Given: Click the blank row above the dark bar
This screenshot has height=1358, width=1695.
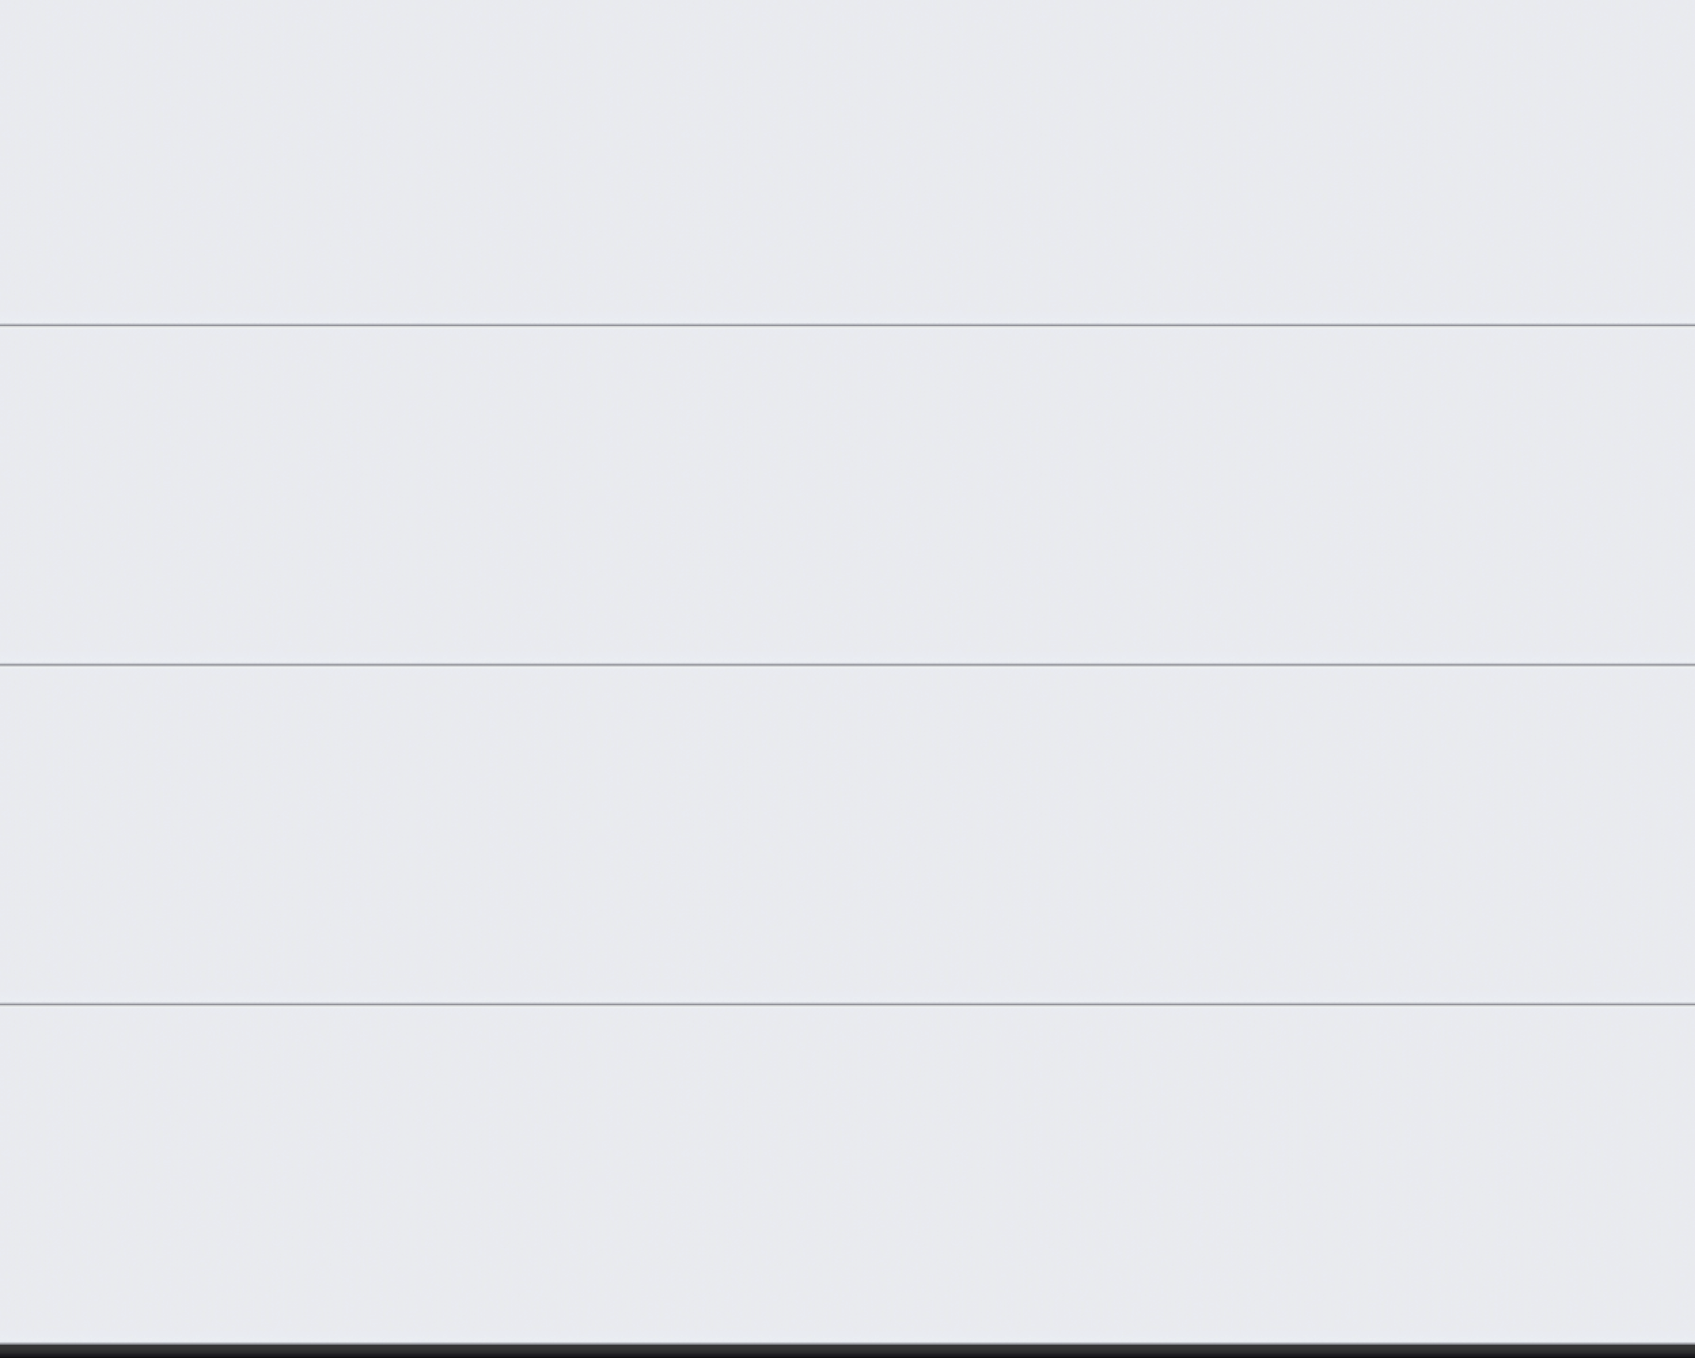Looking at the screenshot, I should (847, 1174).
